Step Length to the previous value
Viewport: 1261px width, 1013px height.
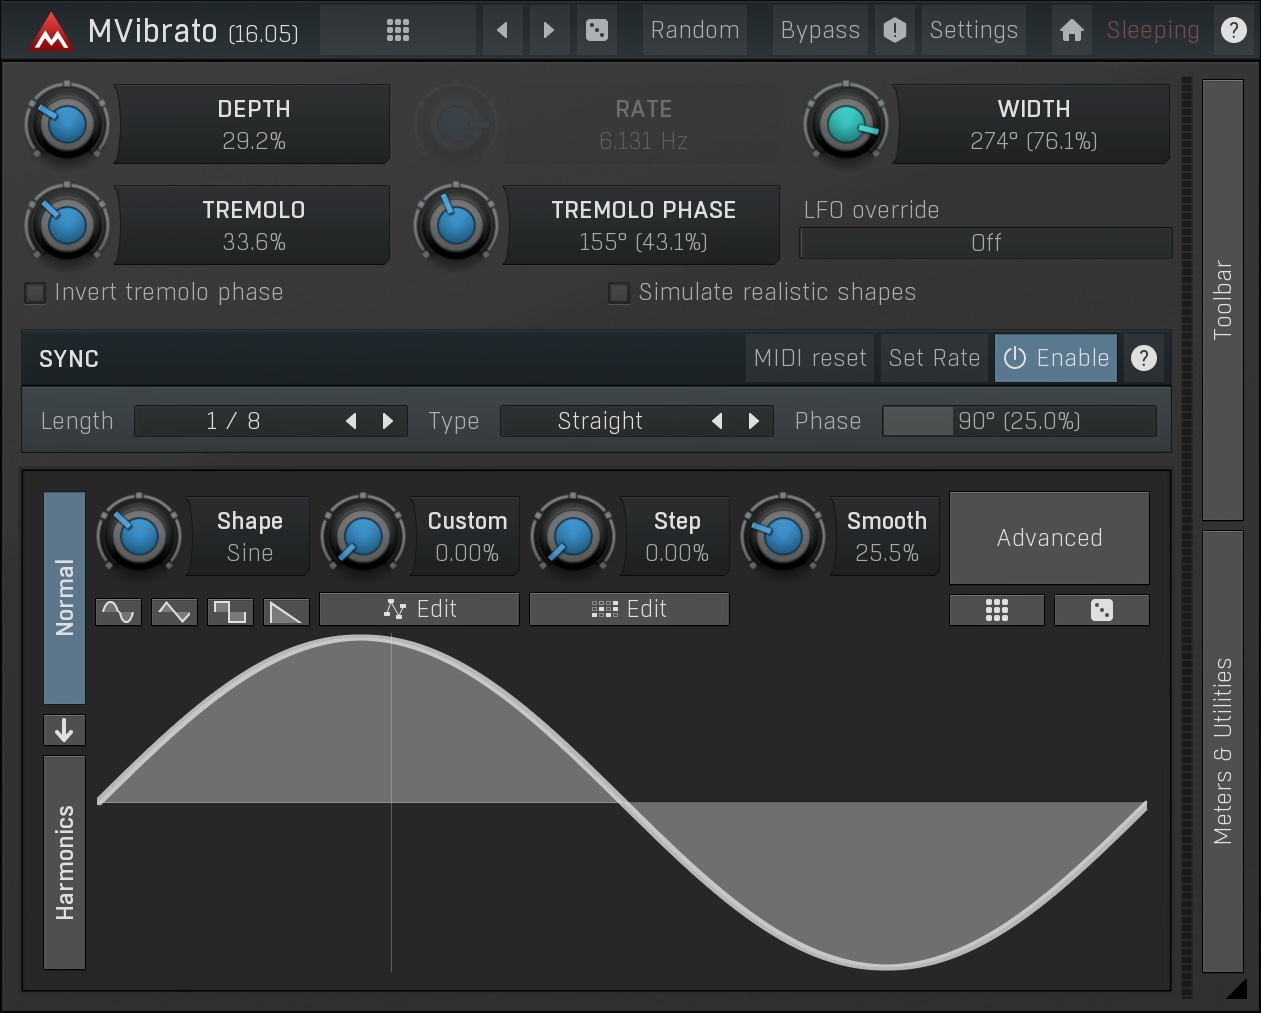click(351, 421)
